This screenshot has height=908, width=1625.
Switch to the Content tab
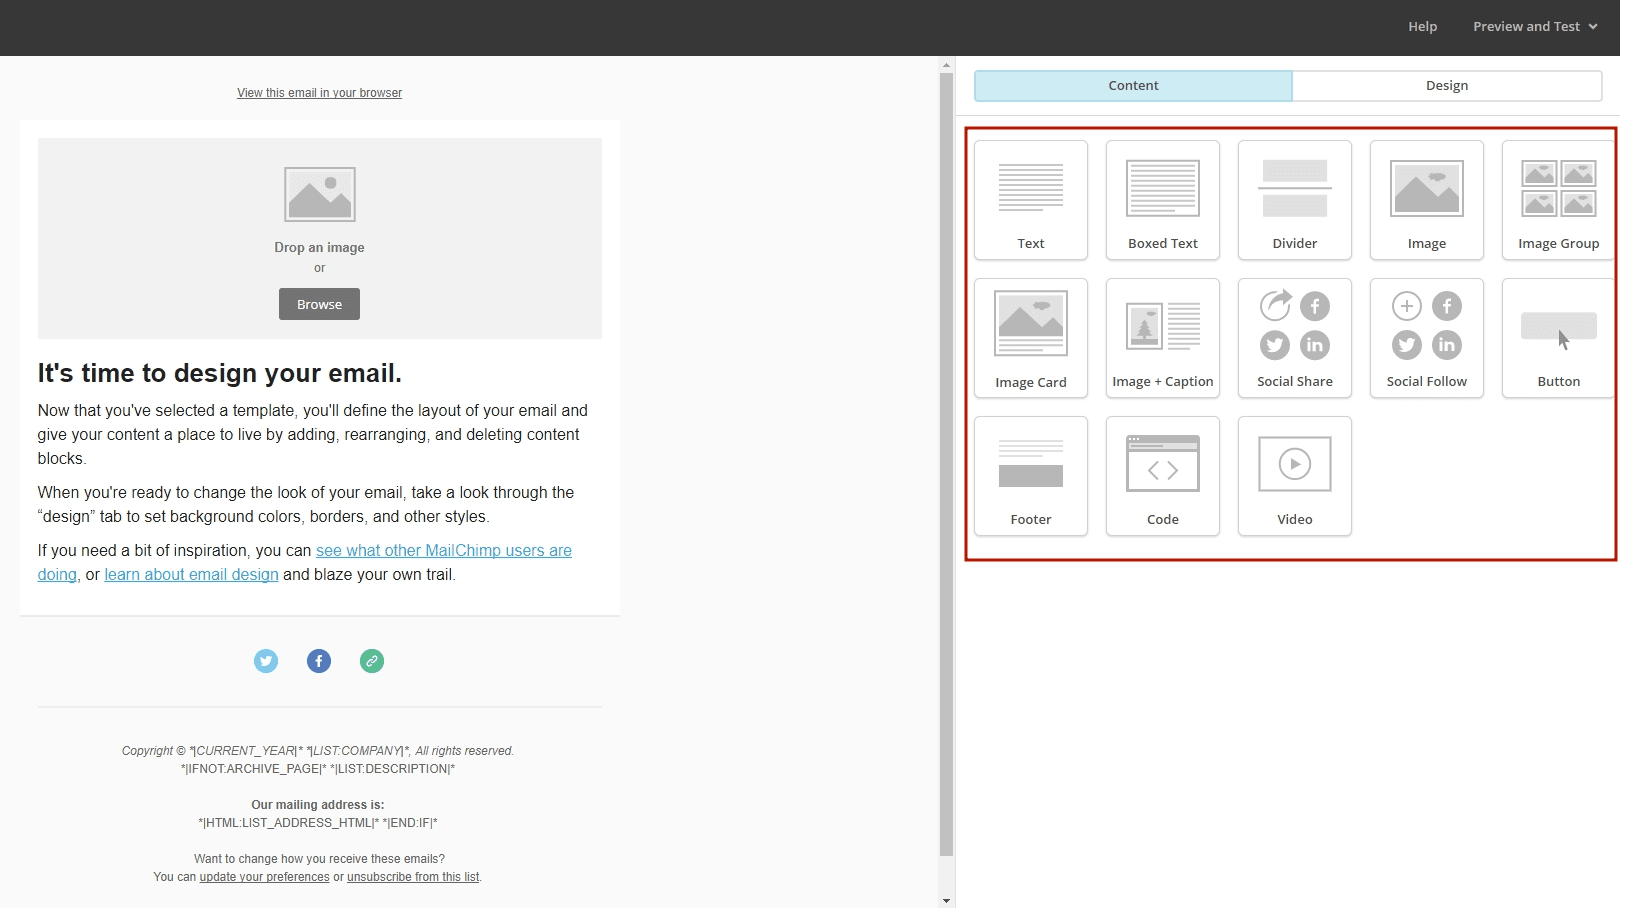[1133, 86]
